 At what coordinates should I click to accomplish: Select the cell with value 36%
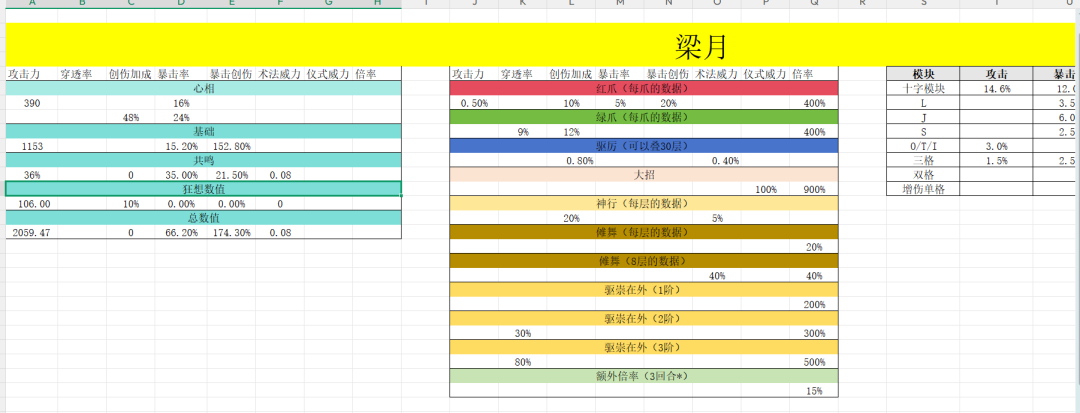tap(32, 175)
